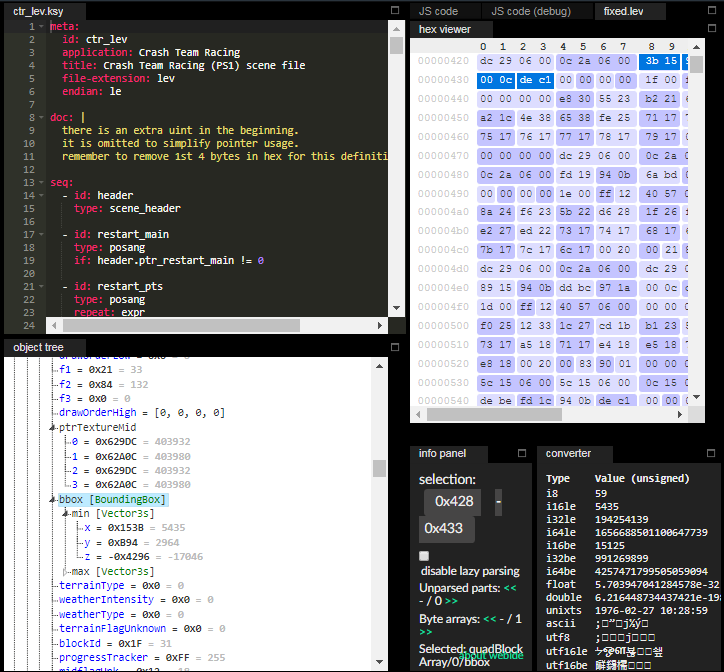Select ptrTextureMid entry 0 = 0x629DC
724x672 pixels.
click(x=131, y=442)
